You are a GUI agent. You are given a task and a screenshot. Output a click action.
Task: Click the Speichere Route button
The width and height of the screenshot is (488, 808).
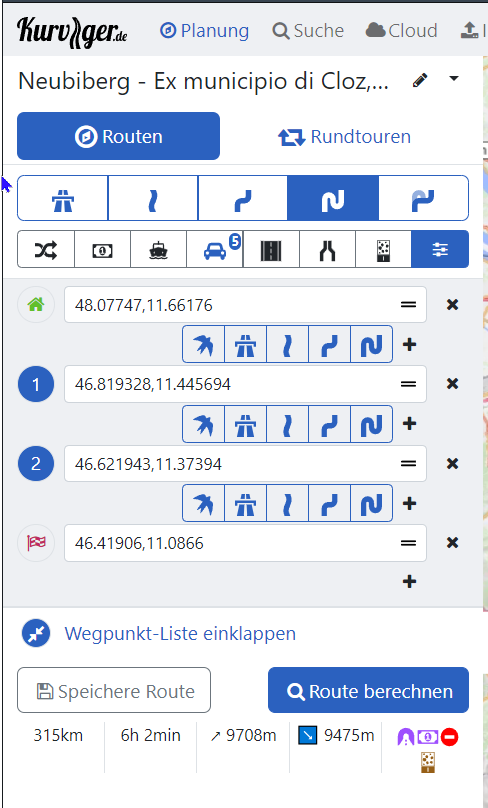click(x=114, y=691)
